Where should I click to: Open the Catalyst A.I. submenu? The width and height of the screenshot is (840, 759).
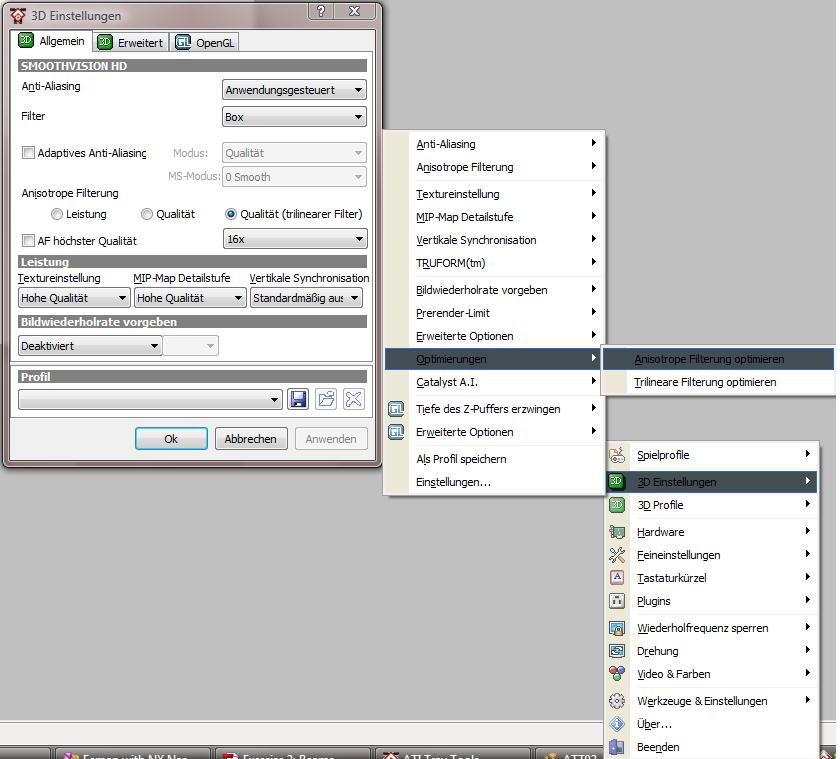click(495, 382)
